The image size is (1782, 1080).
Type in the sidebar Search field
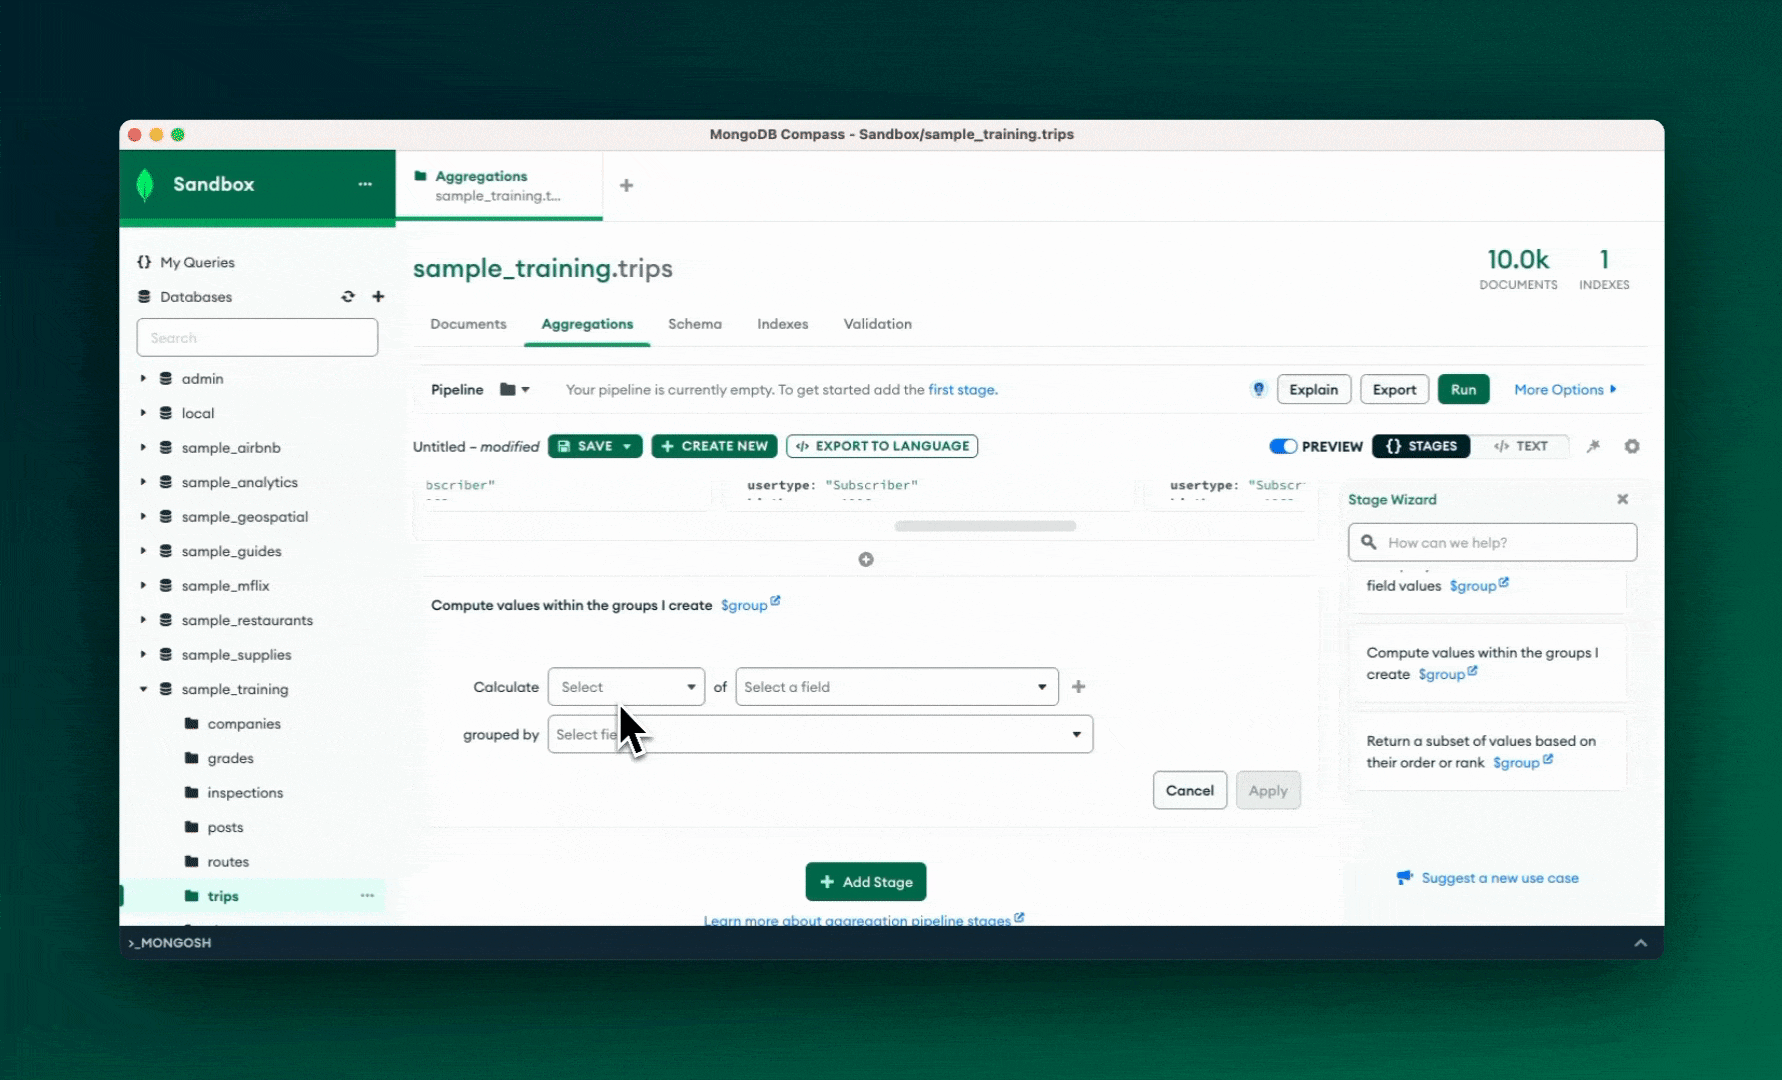tap(257, 337)
